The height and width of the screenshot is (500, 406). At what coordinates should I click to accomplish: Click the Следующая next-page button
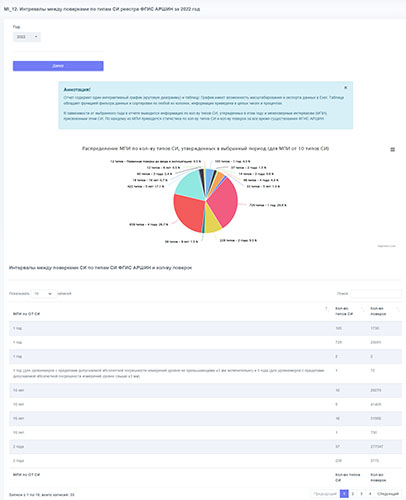388,493
